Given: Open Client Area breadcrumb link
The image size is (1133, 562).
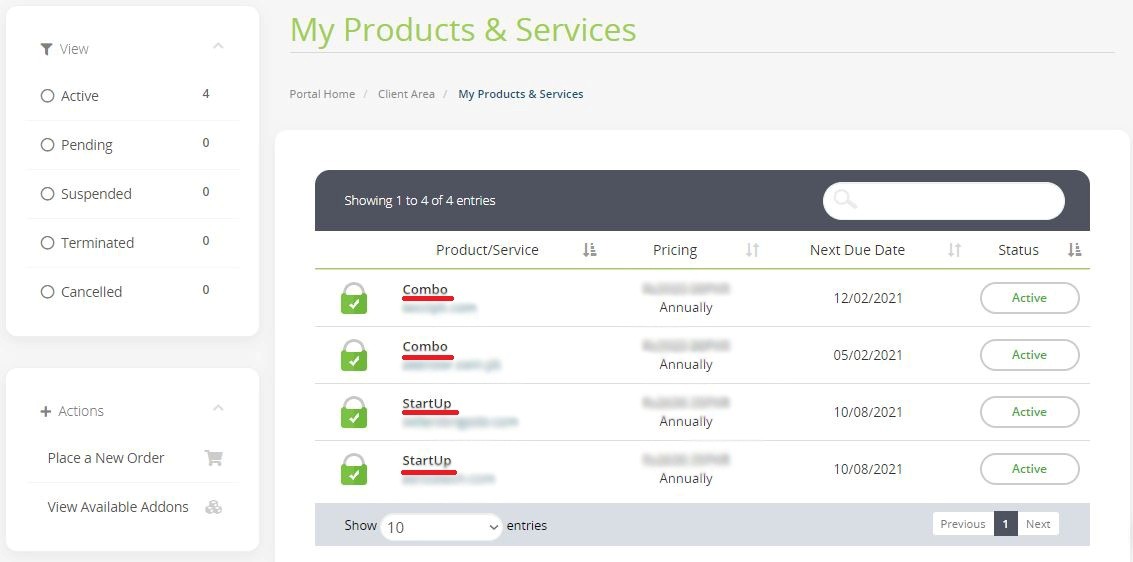Looking at the screenshot, I should [406, 94].
